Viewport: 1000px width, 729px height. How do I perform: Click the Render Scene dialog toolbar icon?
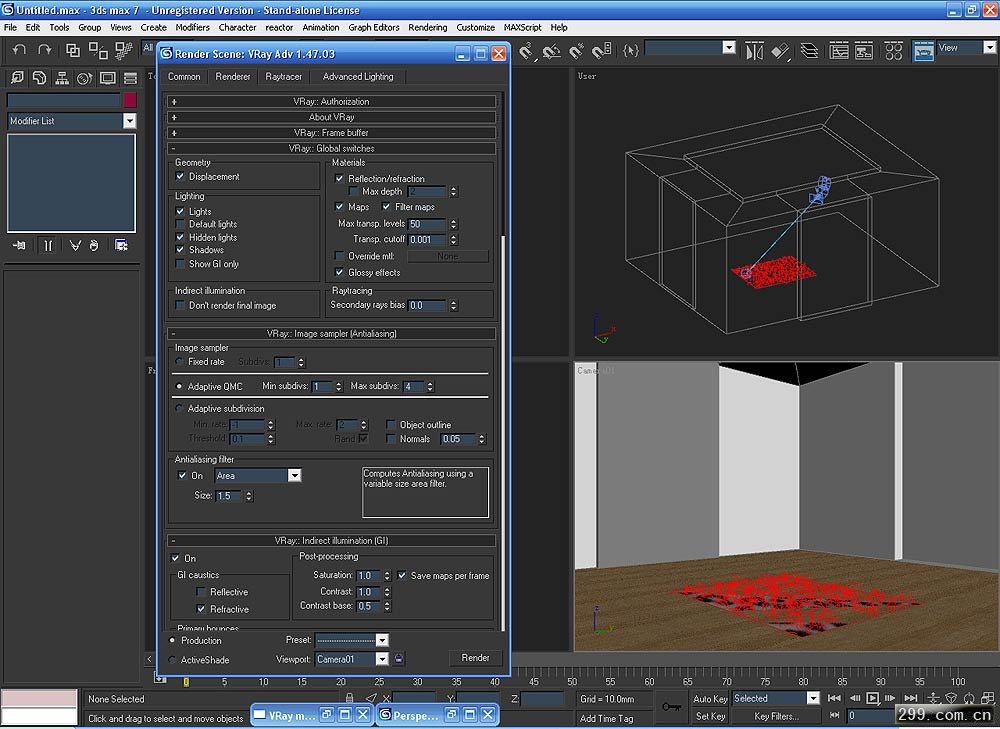pos(923,50)
